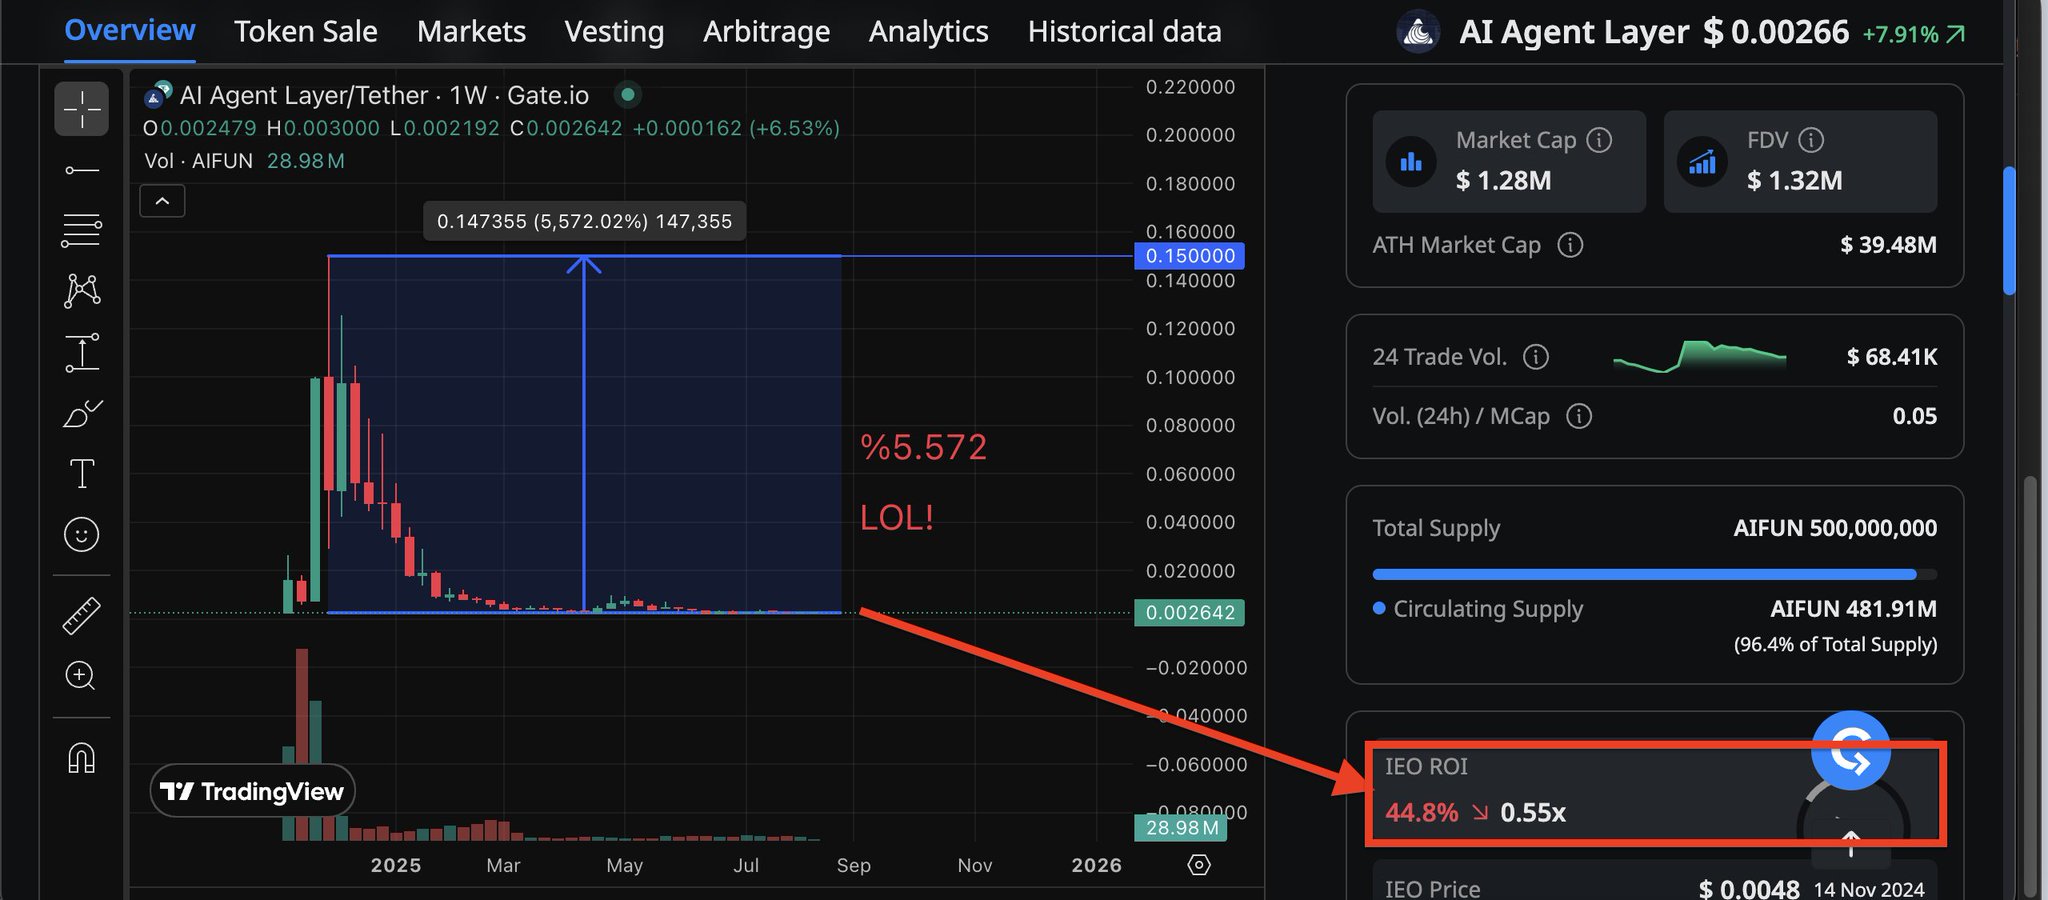Open the Historical data tab
This screenshot has height=900, width=2048.
1124,32
